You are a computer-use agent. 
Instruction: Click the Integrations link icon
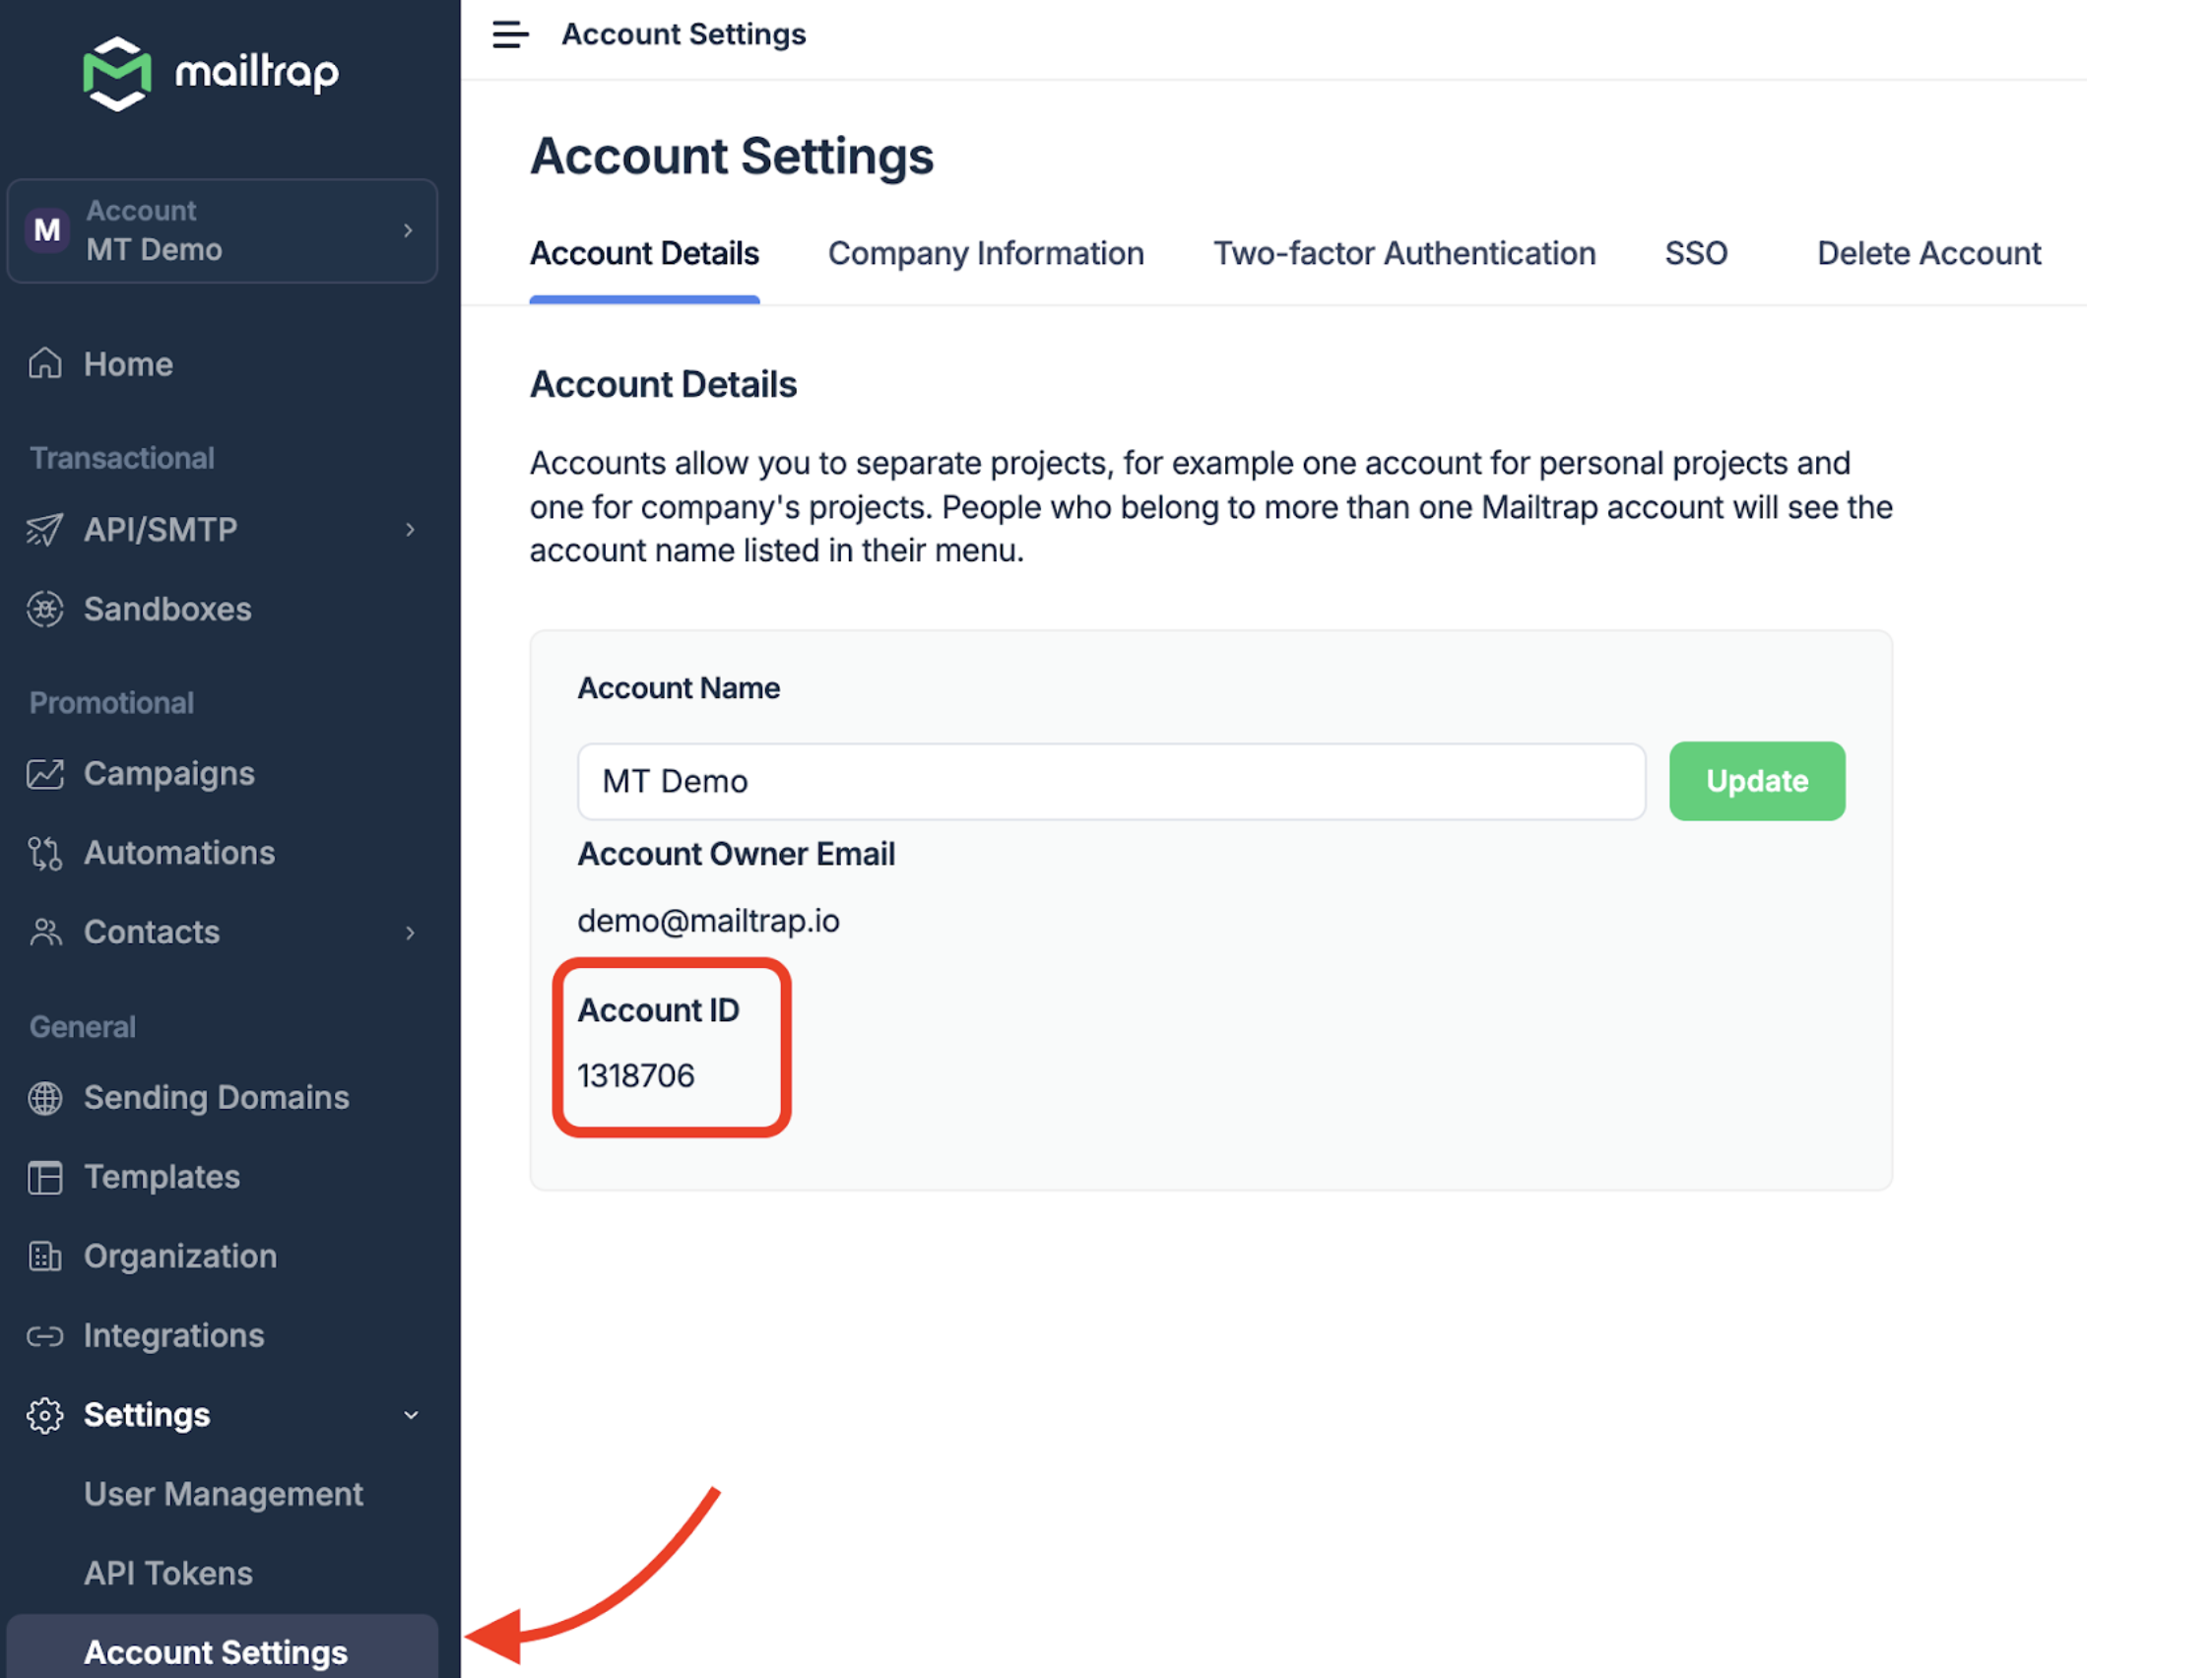45,1336
